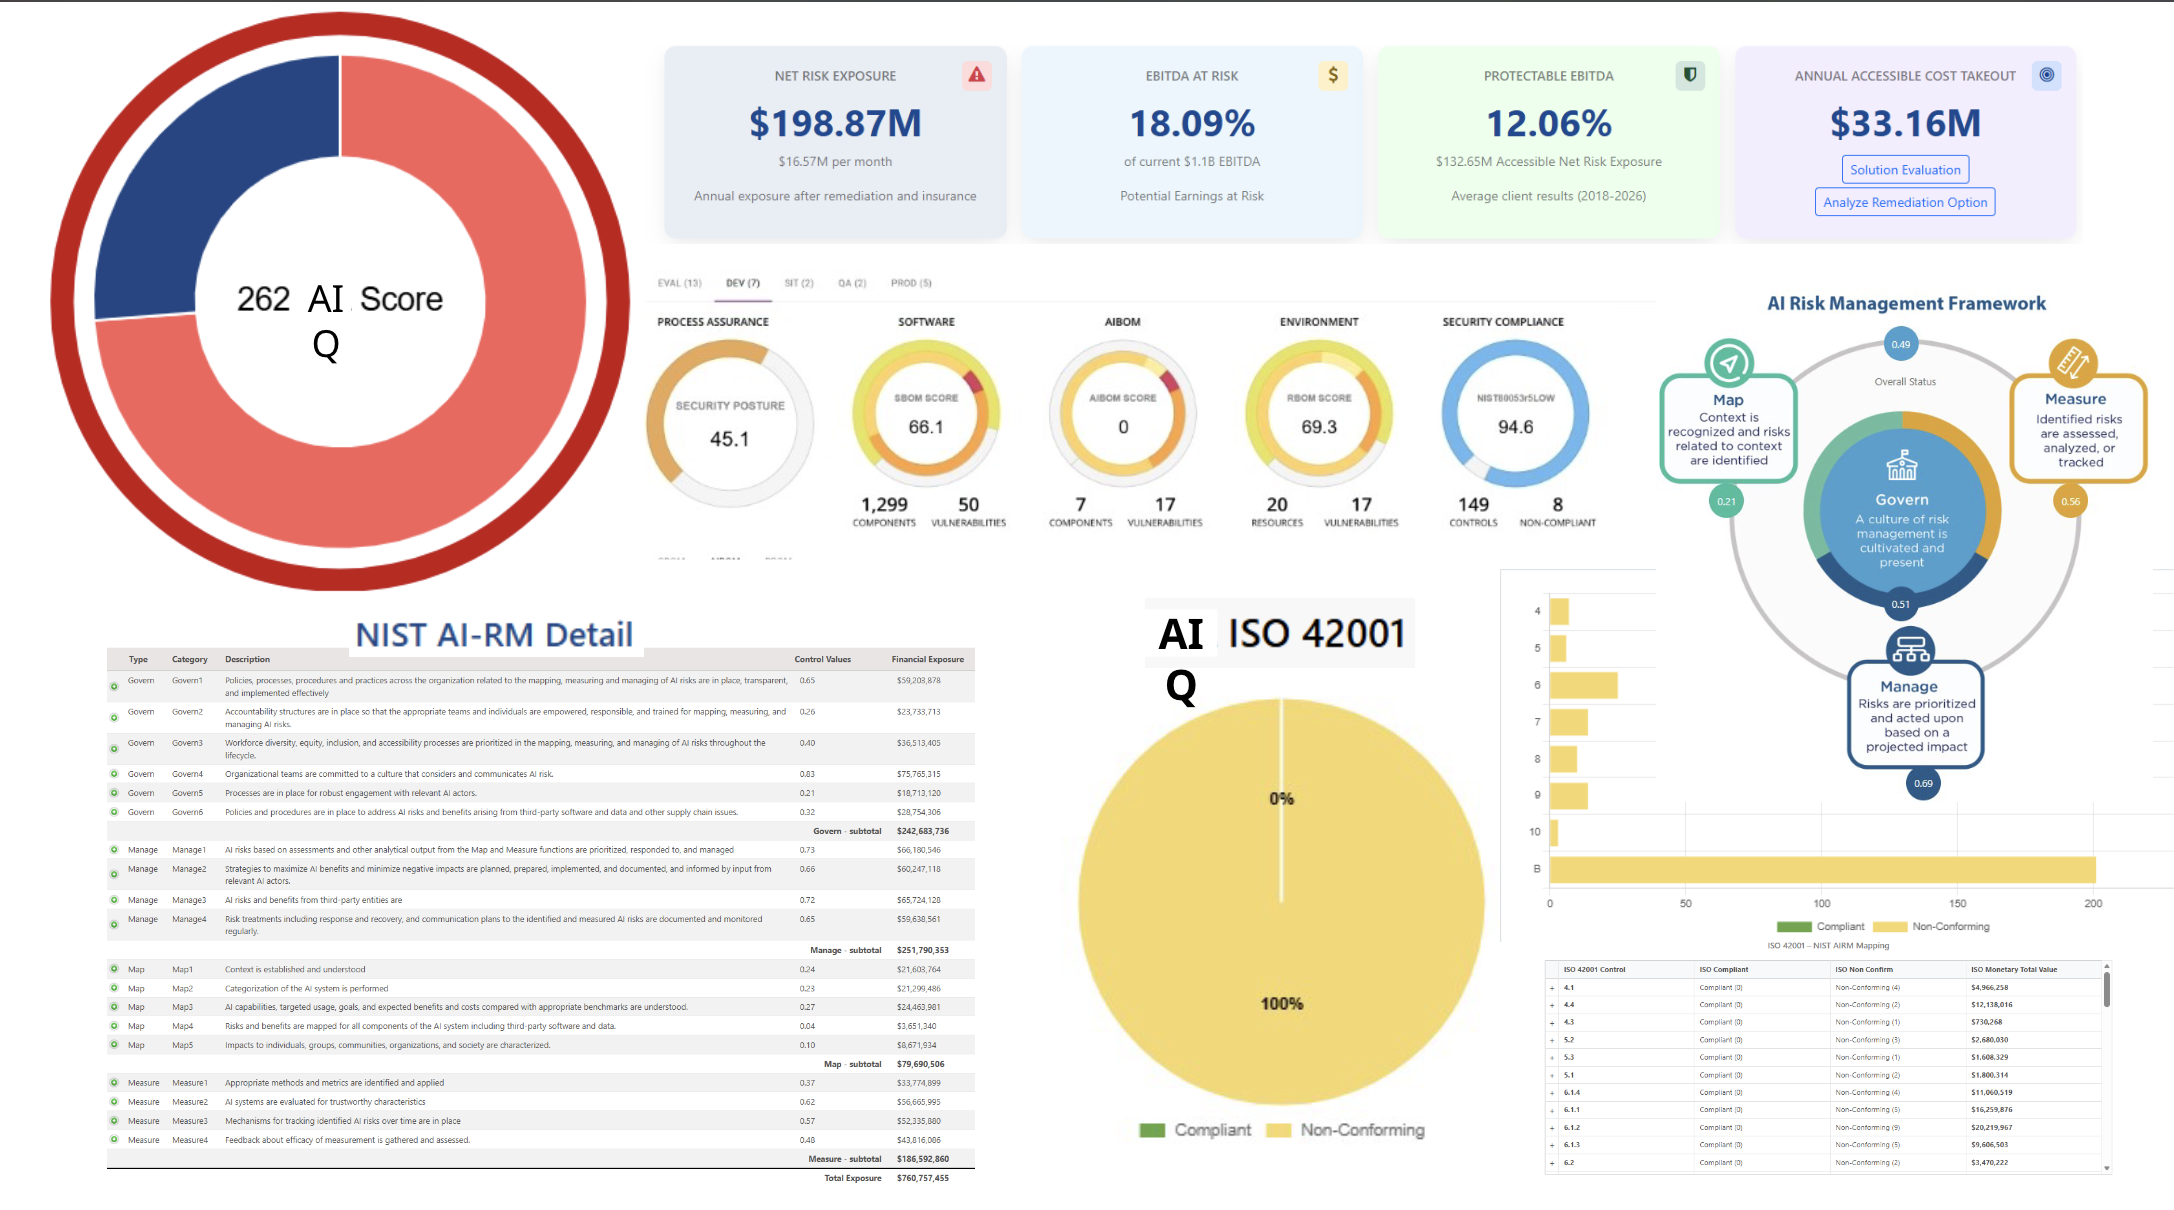Click the Govern building icon in the framework circle
The image size is (2174, 1210).
pos(1901,465)
